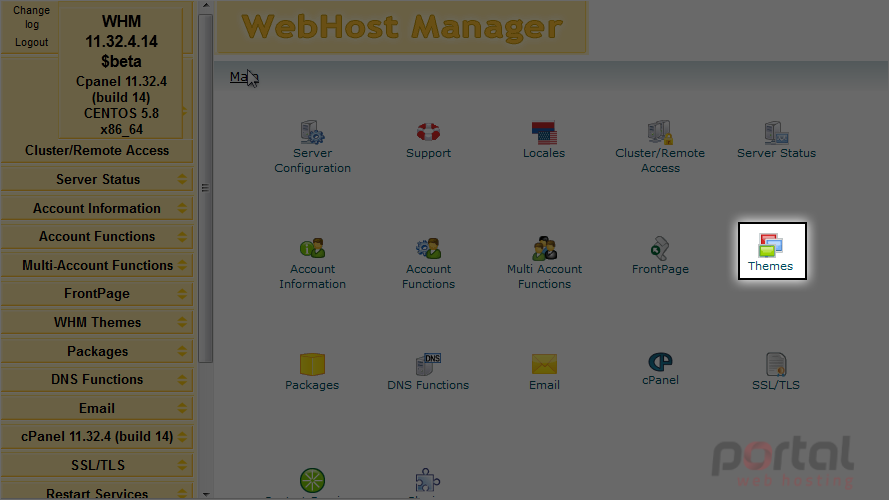Image resolution: width=889 pixels, height=500 pixels.
Task: Expand SSL/TLS sidebar arrows
Action: 182,465
